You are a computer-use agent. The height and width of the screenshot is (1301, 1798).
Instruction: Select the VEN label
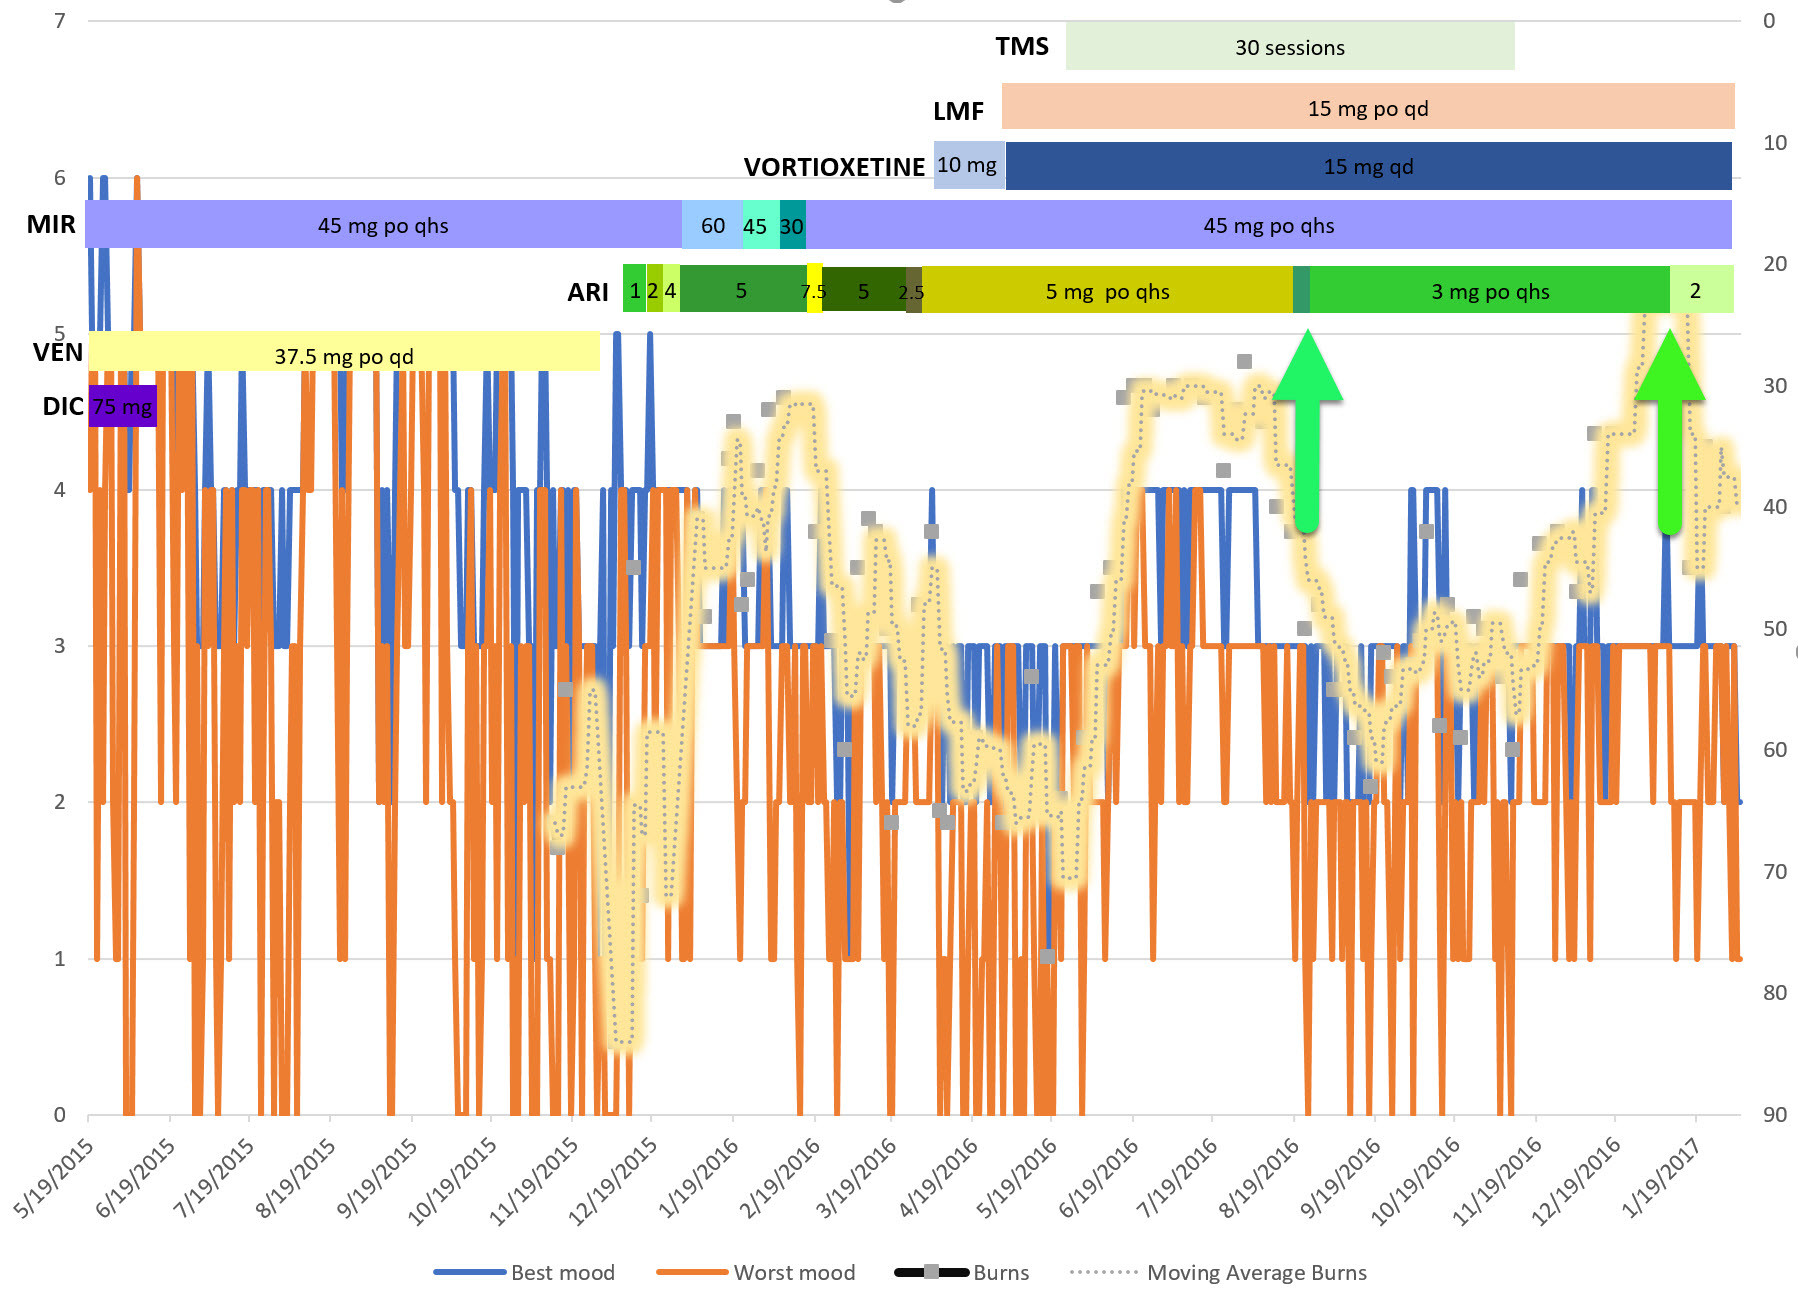pyautogui.click(x=57, y=352)
